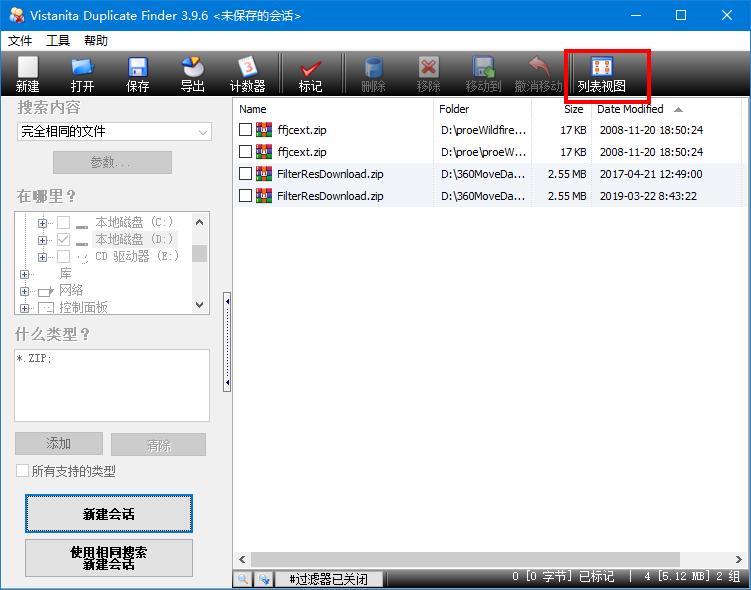This screenshot has width=751, height=590.
Task: Click folder tree scroll down arrow
Action: (200, 305)
